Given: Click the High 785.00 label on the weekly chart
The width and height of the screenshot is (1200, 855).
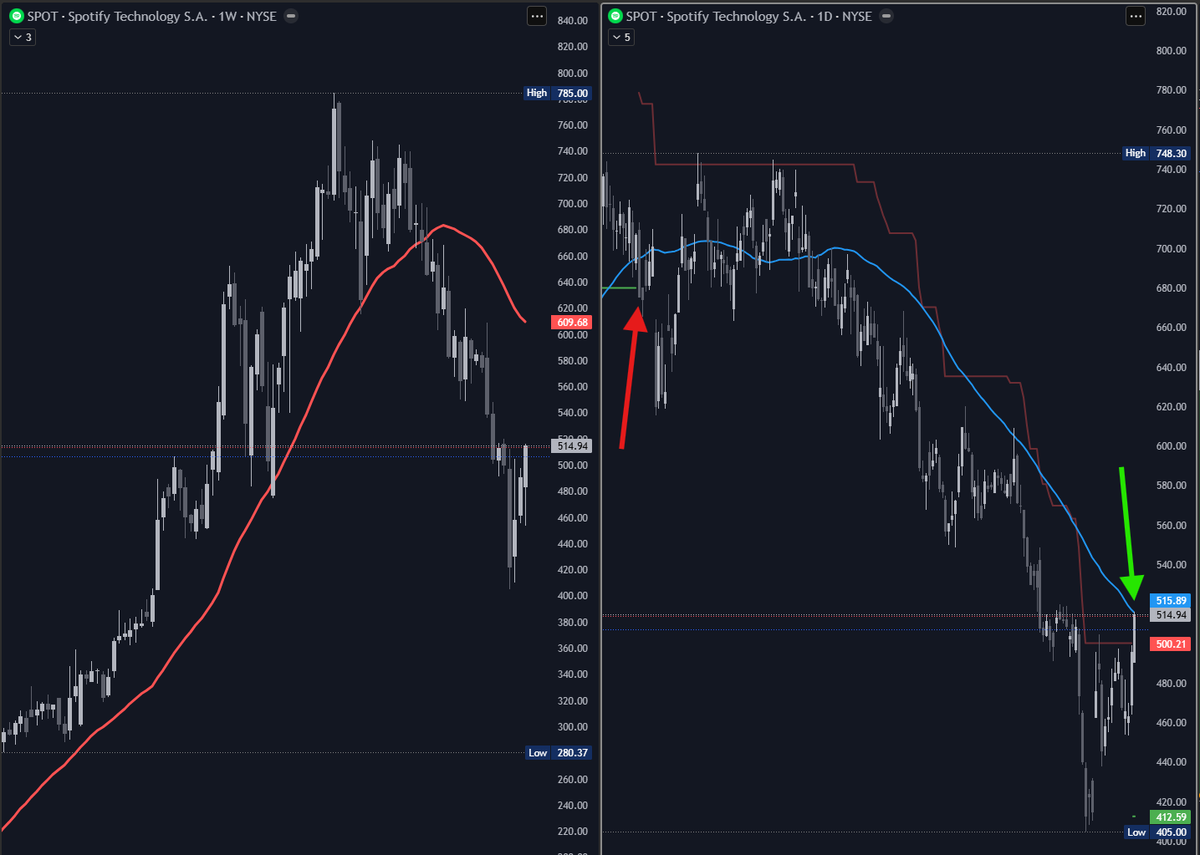Looking at the screenshot, I should (x=558, y=93).
